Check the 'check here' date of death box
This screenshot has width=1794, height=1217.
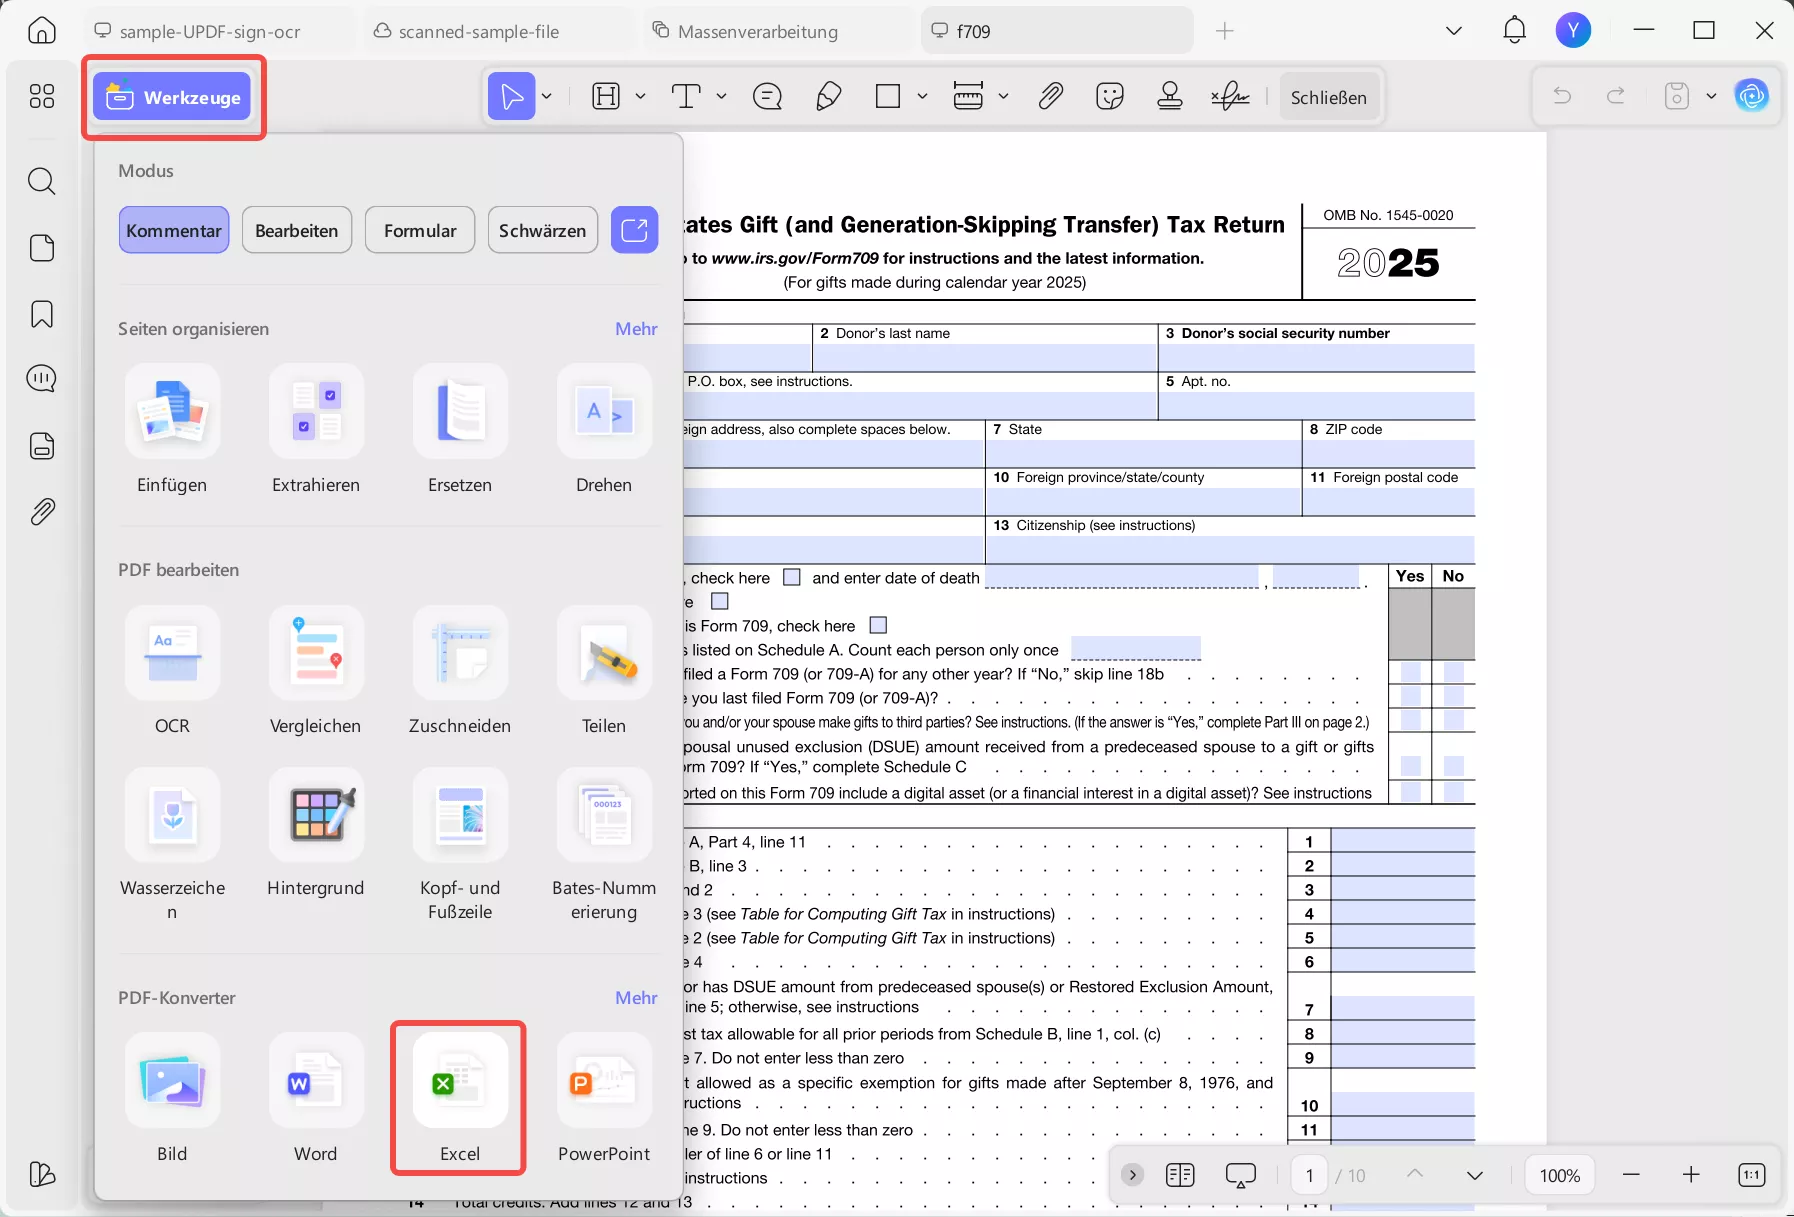[792, 577]
